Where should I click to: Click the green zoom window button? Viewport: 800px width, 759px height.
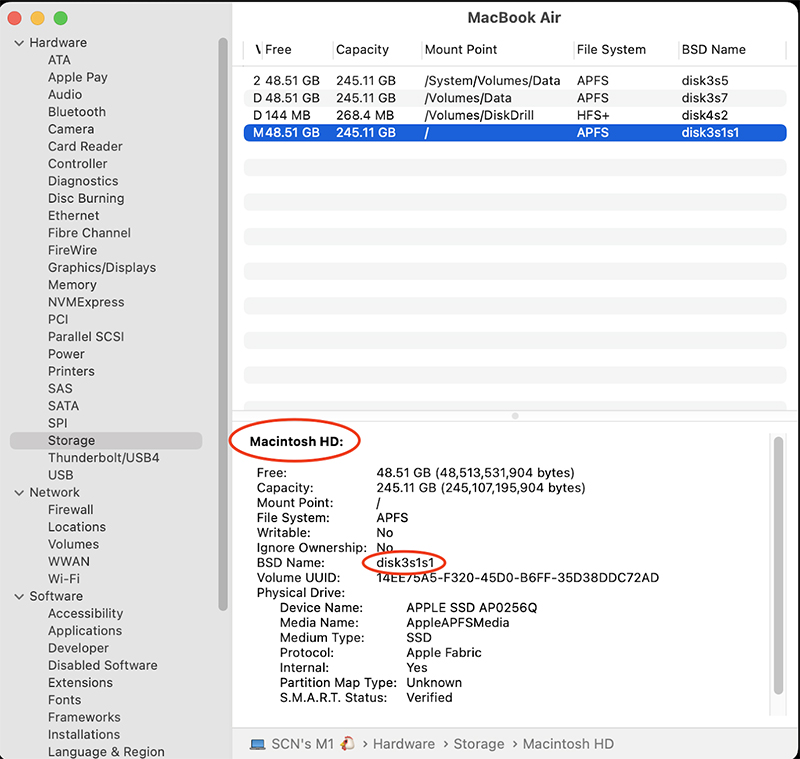tap(61, 18)
